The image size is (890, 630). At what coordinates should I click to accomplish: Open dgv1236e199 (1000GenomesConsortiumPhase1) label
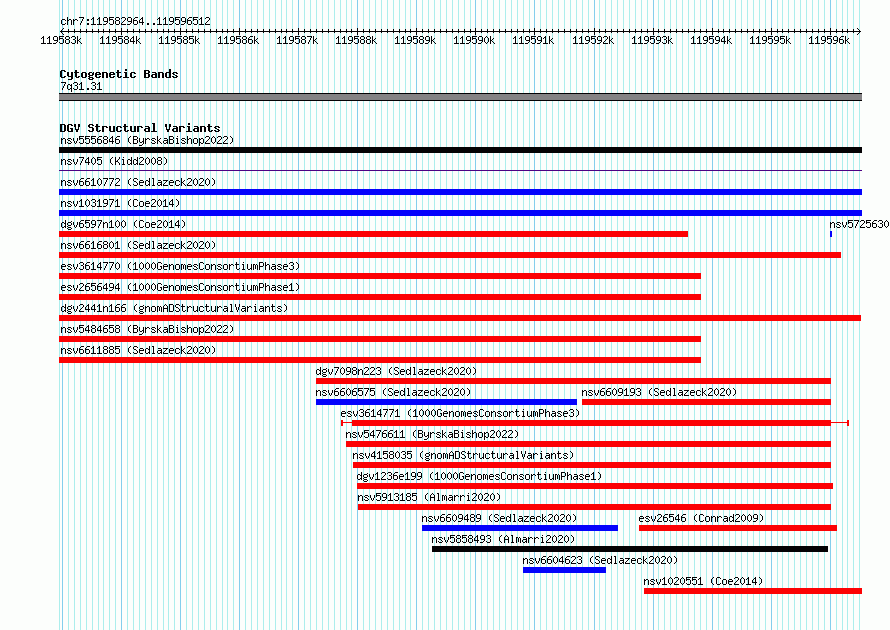pyautogui.click(x=479, y=476)
